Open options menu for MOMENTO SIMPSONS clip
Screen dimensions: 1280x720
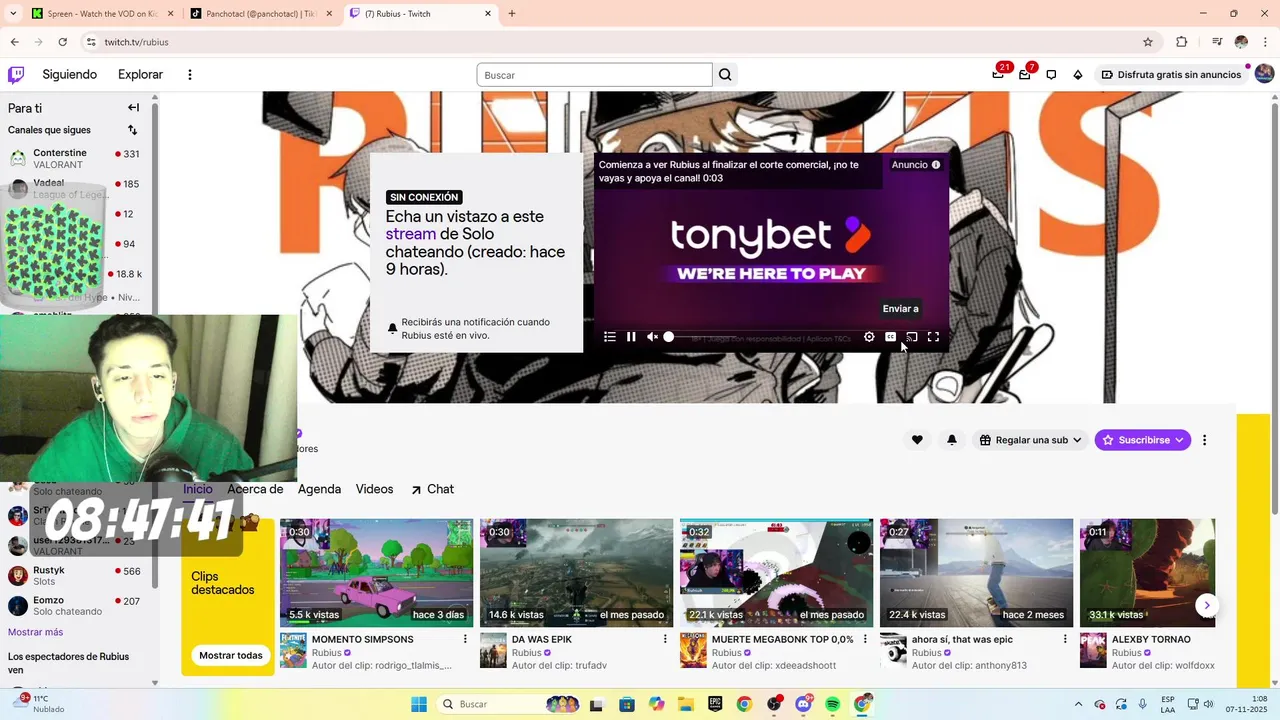[465, 639]
